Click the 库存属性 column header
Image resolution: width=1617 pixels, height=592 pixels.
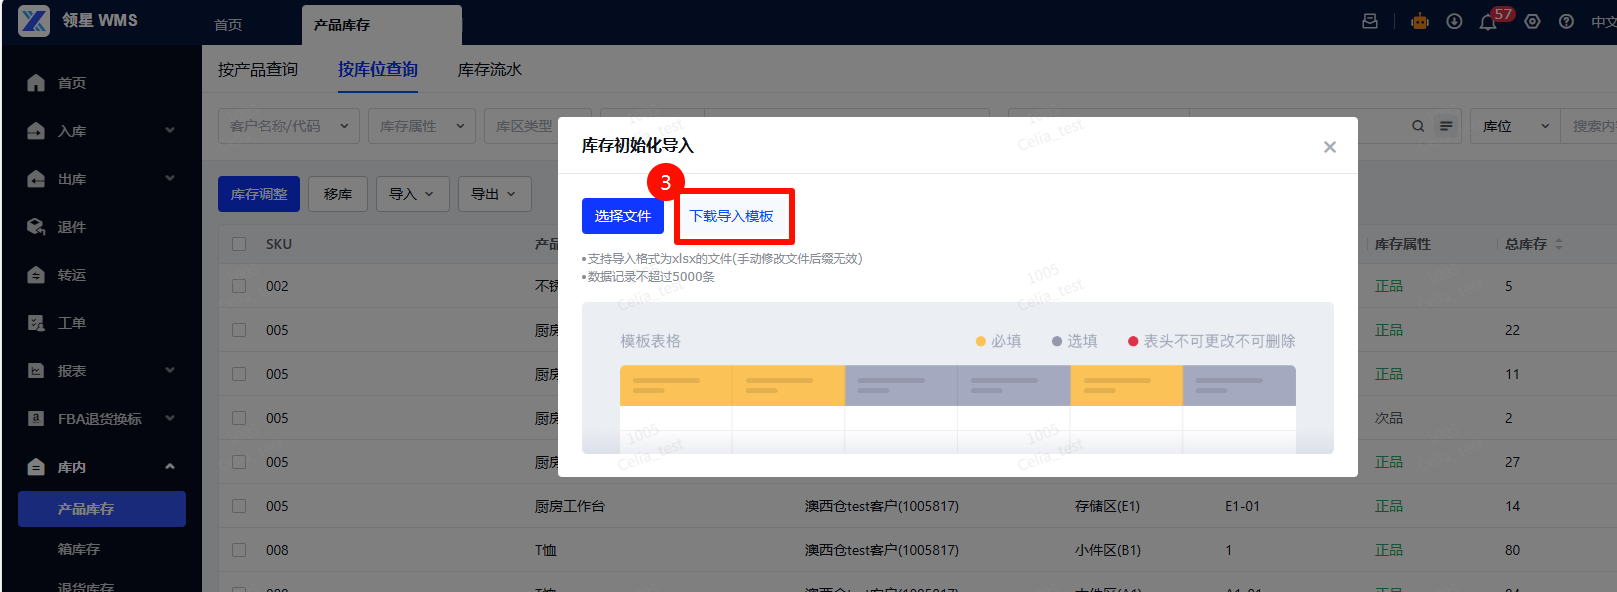[1403, 244]
